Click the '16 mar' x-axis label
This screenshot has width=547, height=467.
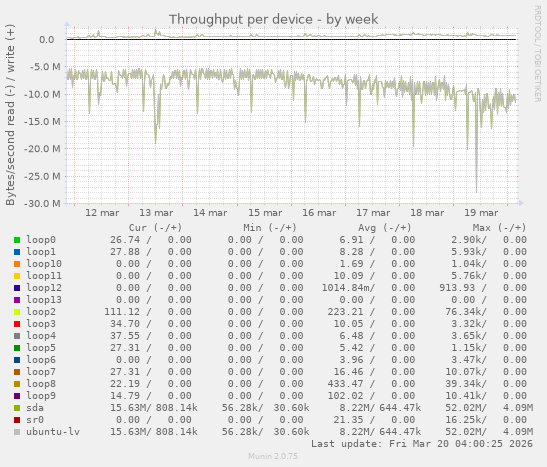coord(319,213)
